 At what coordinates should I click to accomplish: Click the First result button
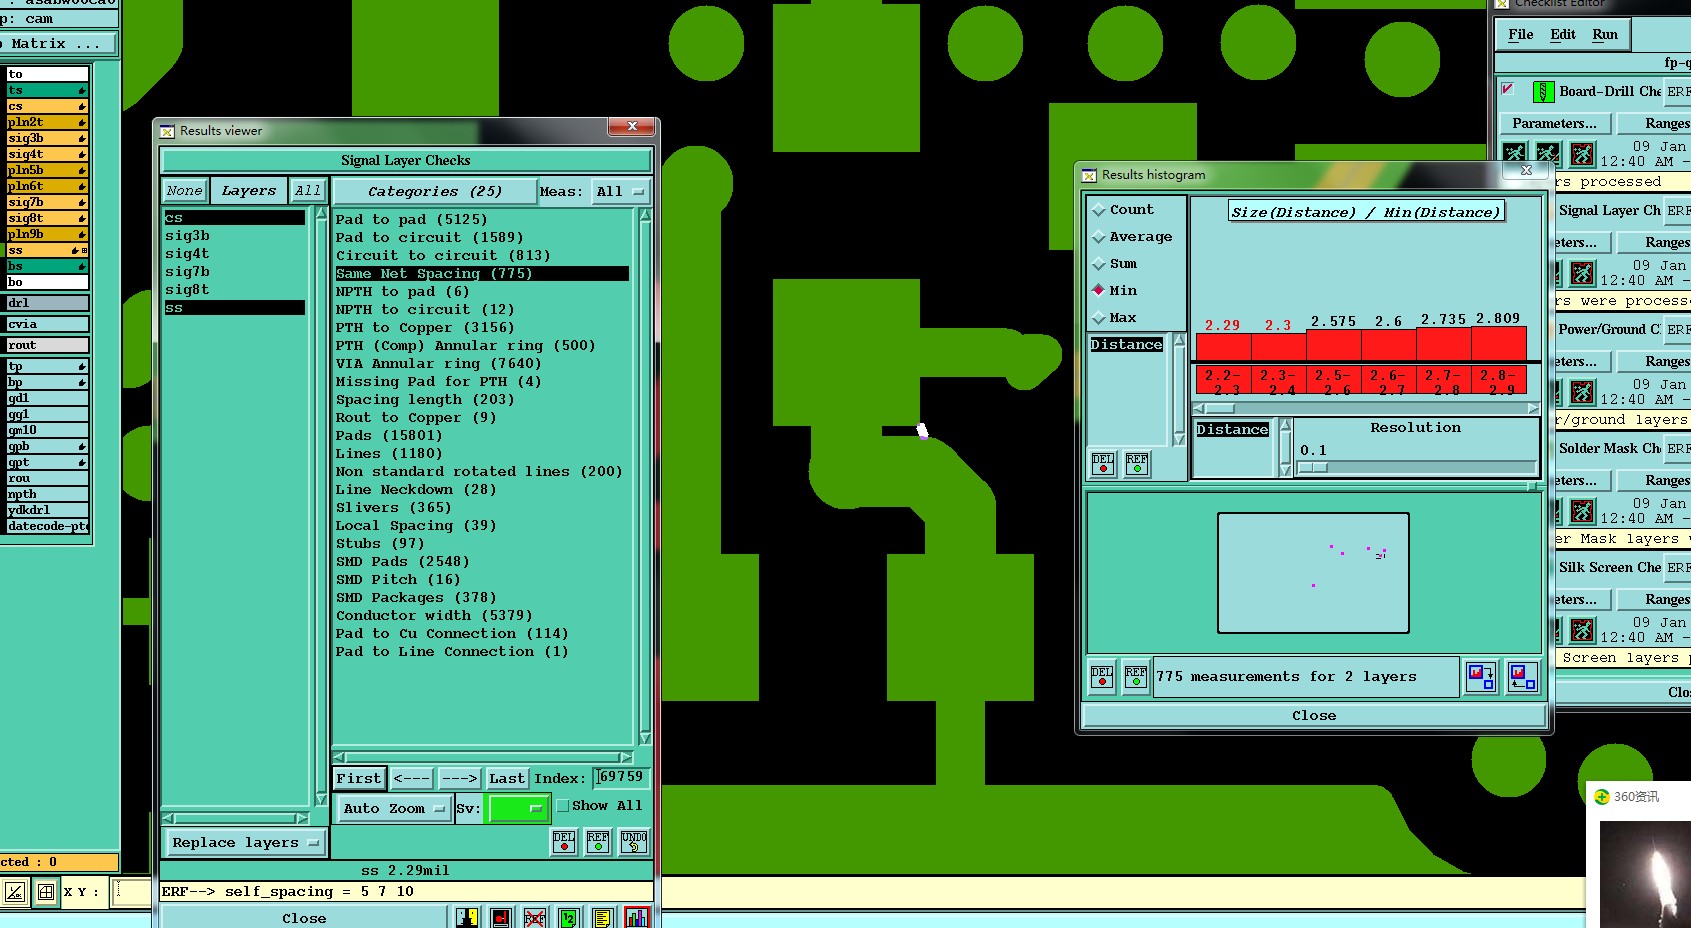point(359,779)
